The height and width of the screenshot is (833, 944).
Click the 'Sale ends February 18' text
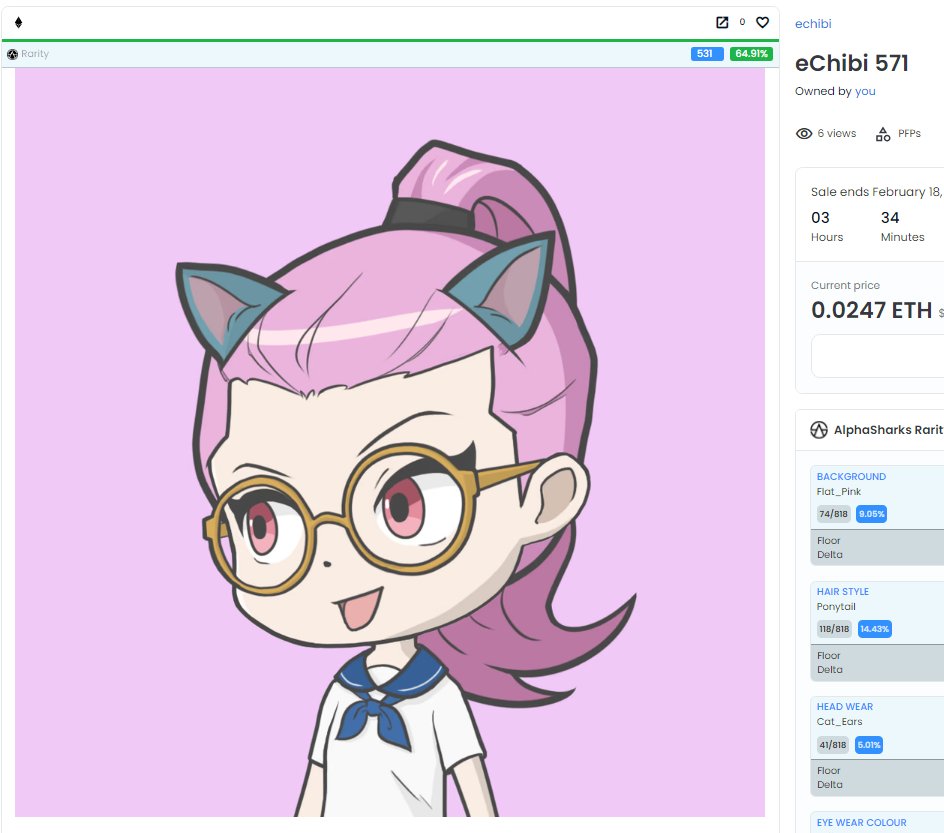tap(876, 191)
